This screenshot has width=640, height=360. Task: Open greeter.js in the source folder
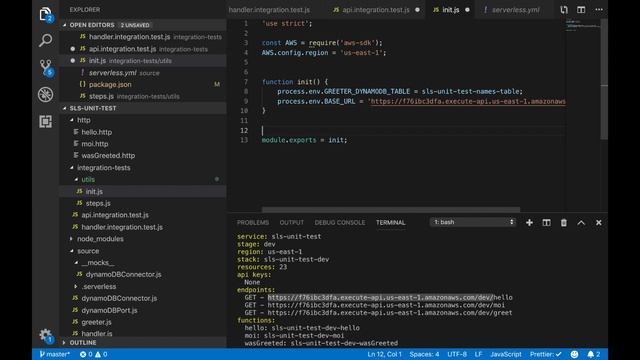point(96,322)
